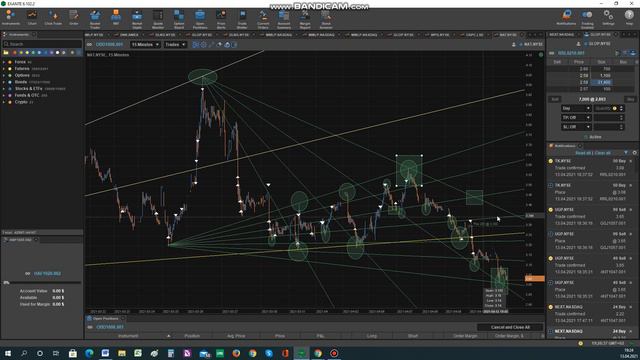The width and height of the screenshot is (640, 360).
Task: Switch to the Open Positions tab
Action: [x=105, y=318]
